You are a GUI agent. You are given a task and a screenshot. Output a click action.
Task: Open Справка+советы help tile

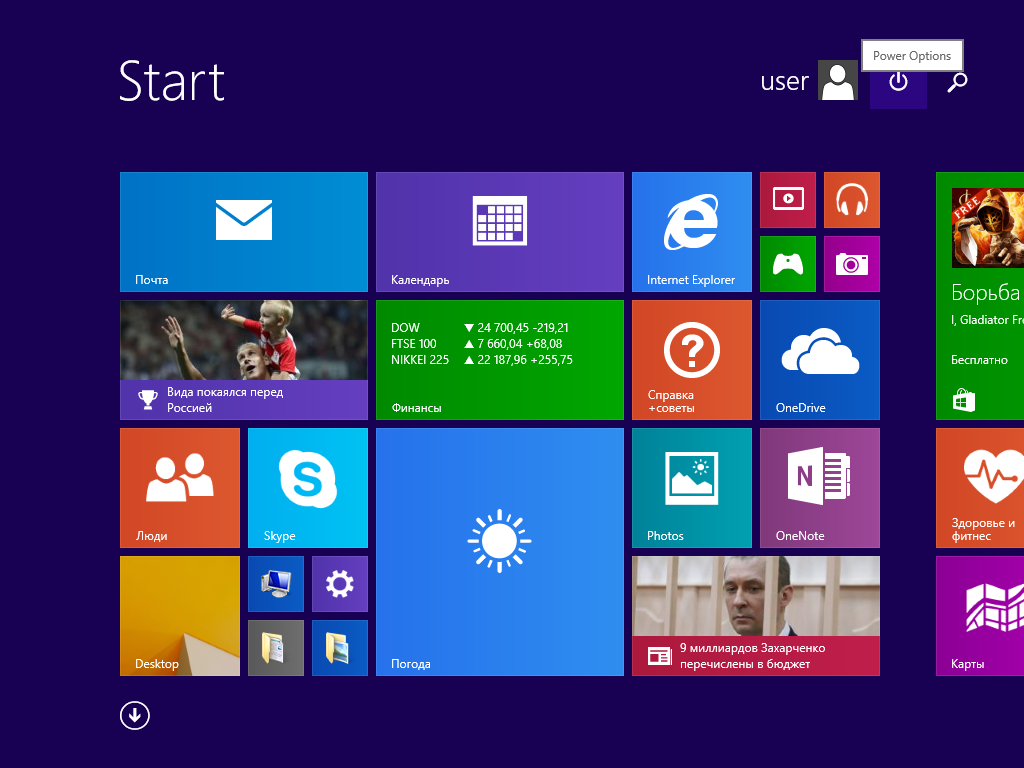692,360
